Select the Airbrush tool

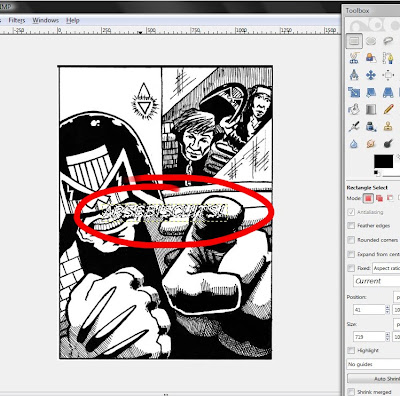coord(354,126)
